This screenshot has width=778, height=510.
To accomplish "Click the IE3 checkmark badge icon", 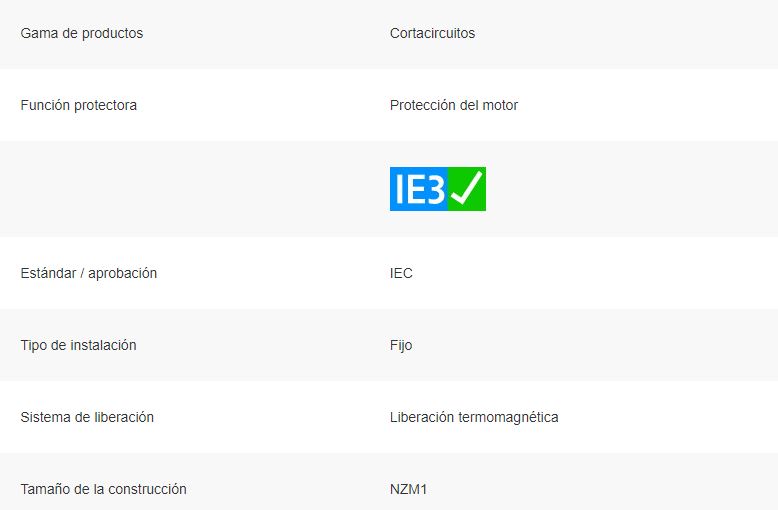I will (x=438, y=189).
